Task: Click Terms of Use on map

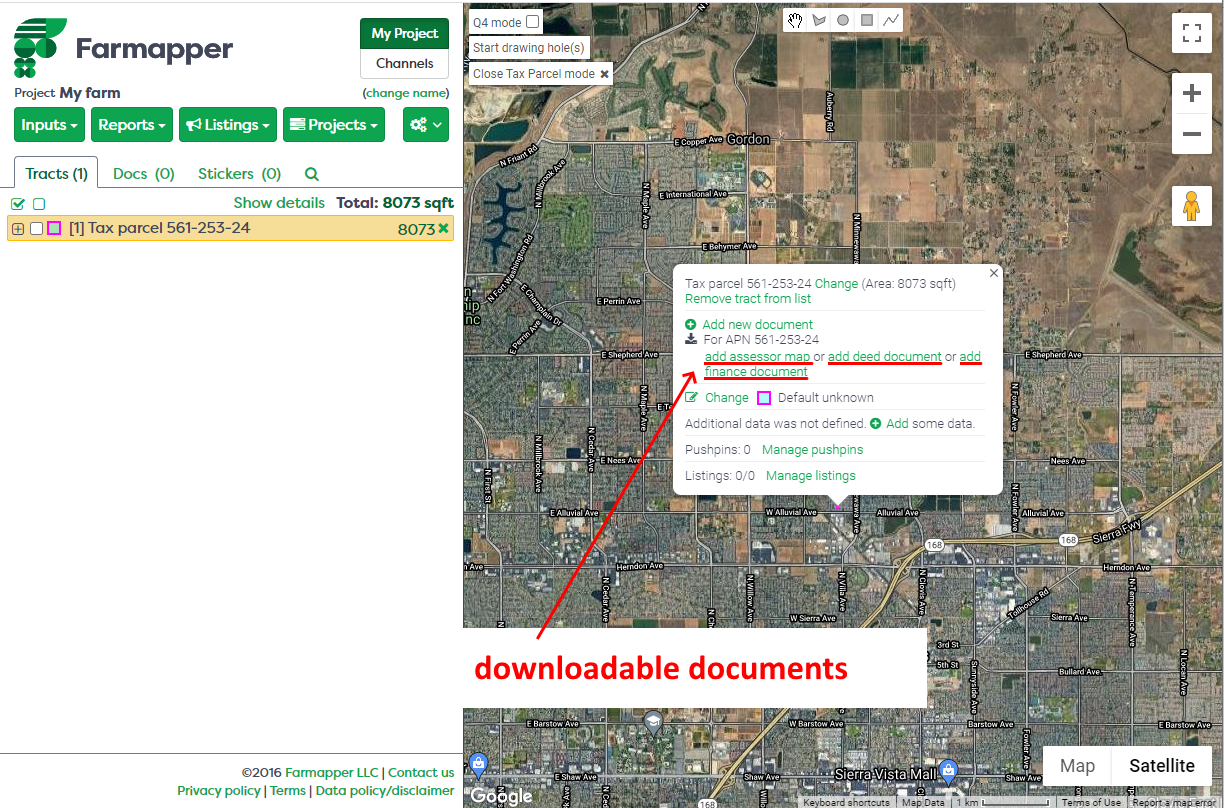Action: [1091, 802]
